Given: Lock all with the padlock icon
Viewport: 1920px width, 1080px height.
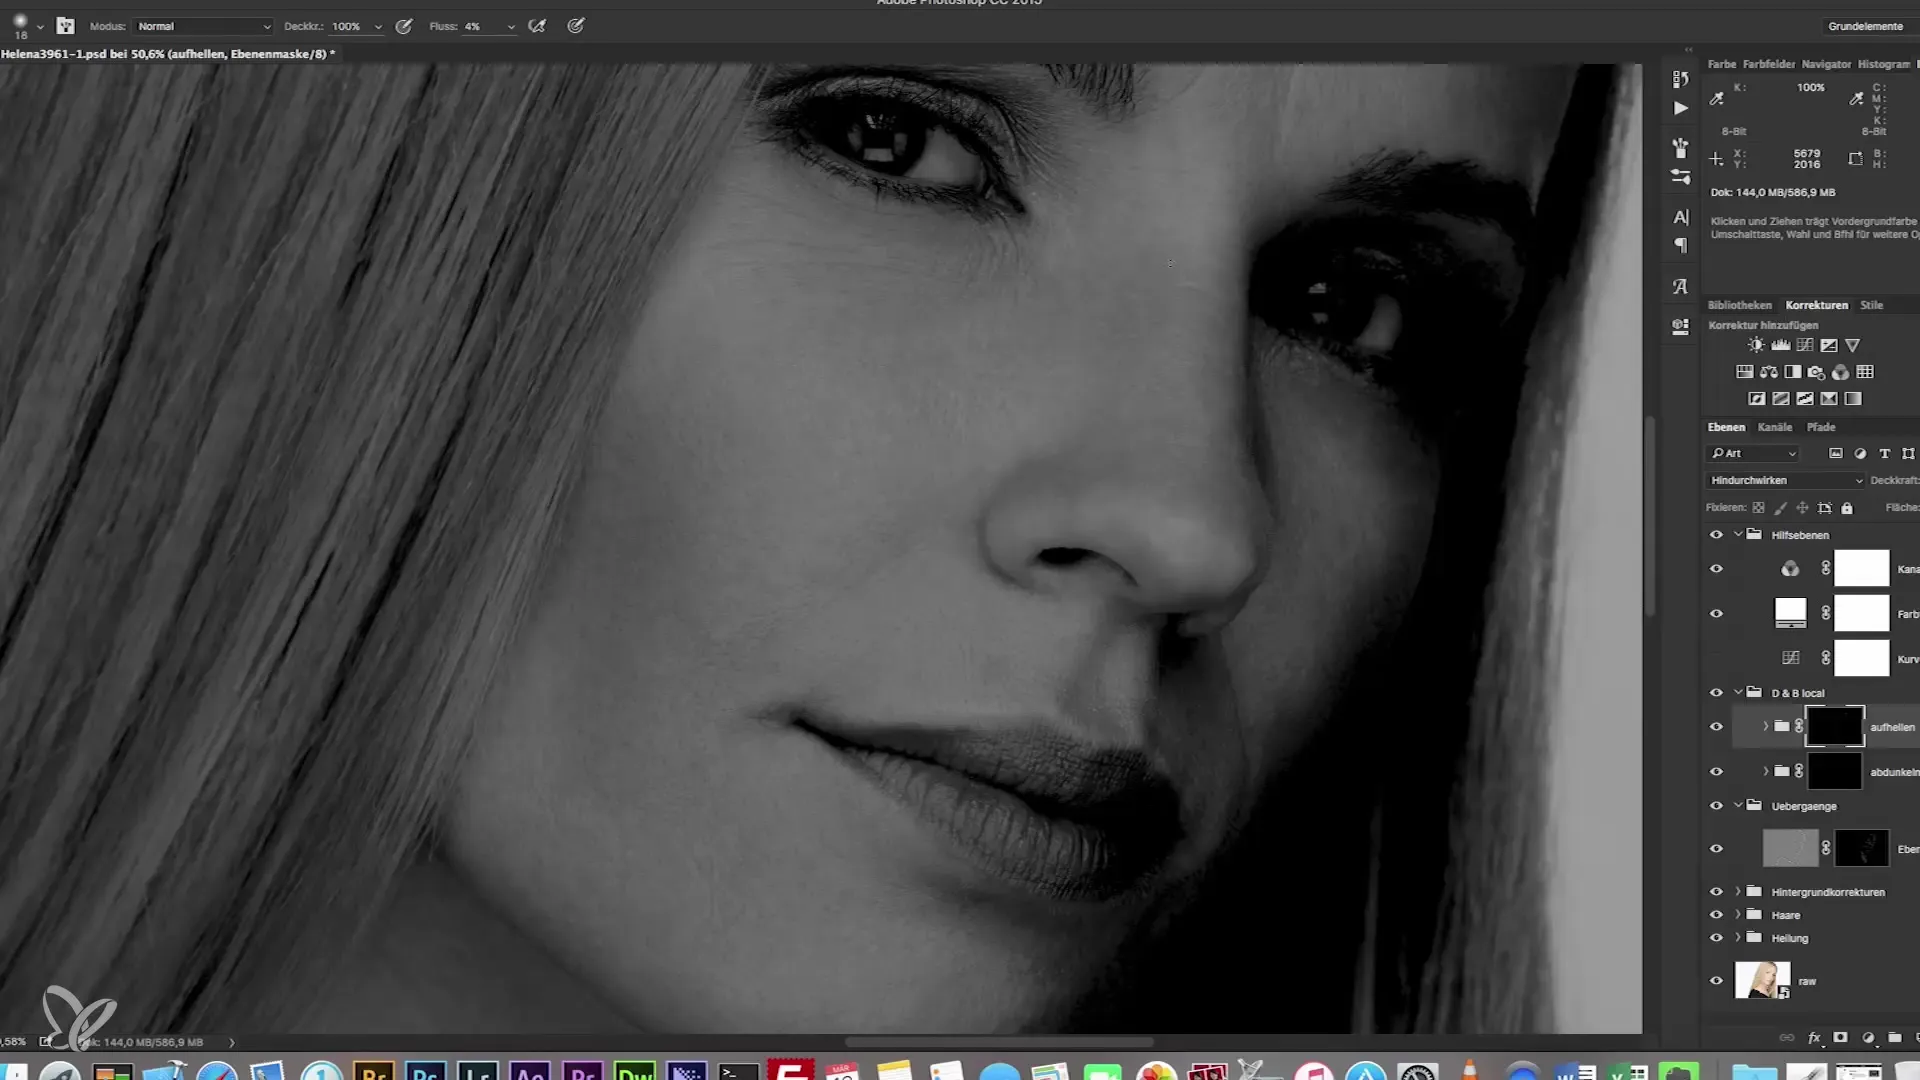Looking at the screenshot, I should (1847, 508).
